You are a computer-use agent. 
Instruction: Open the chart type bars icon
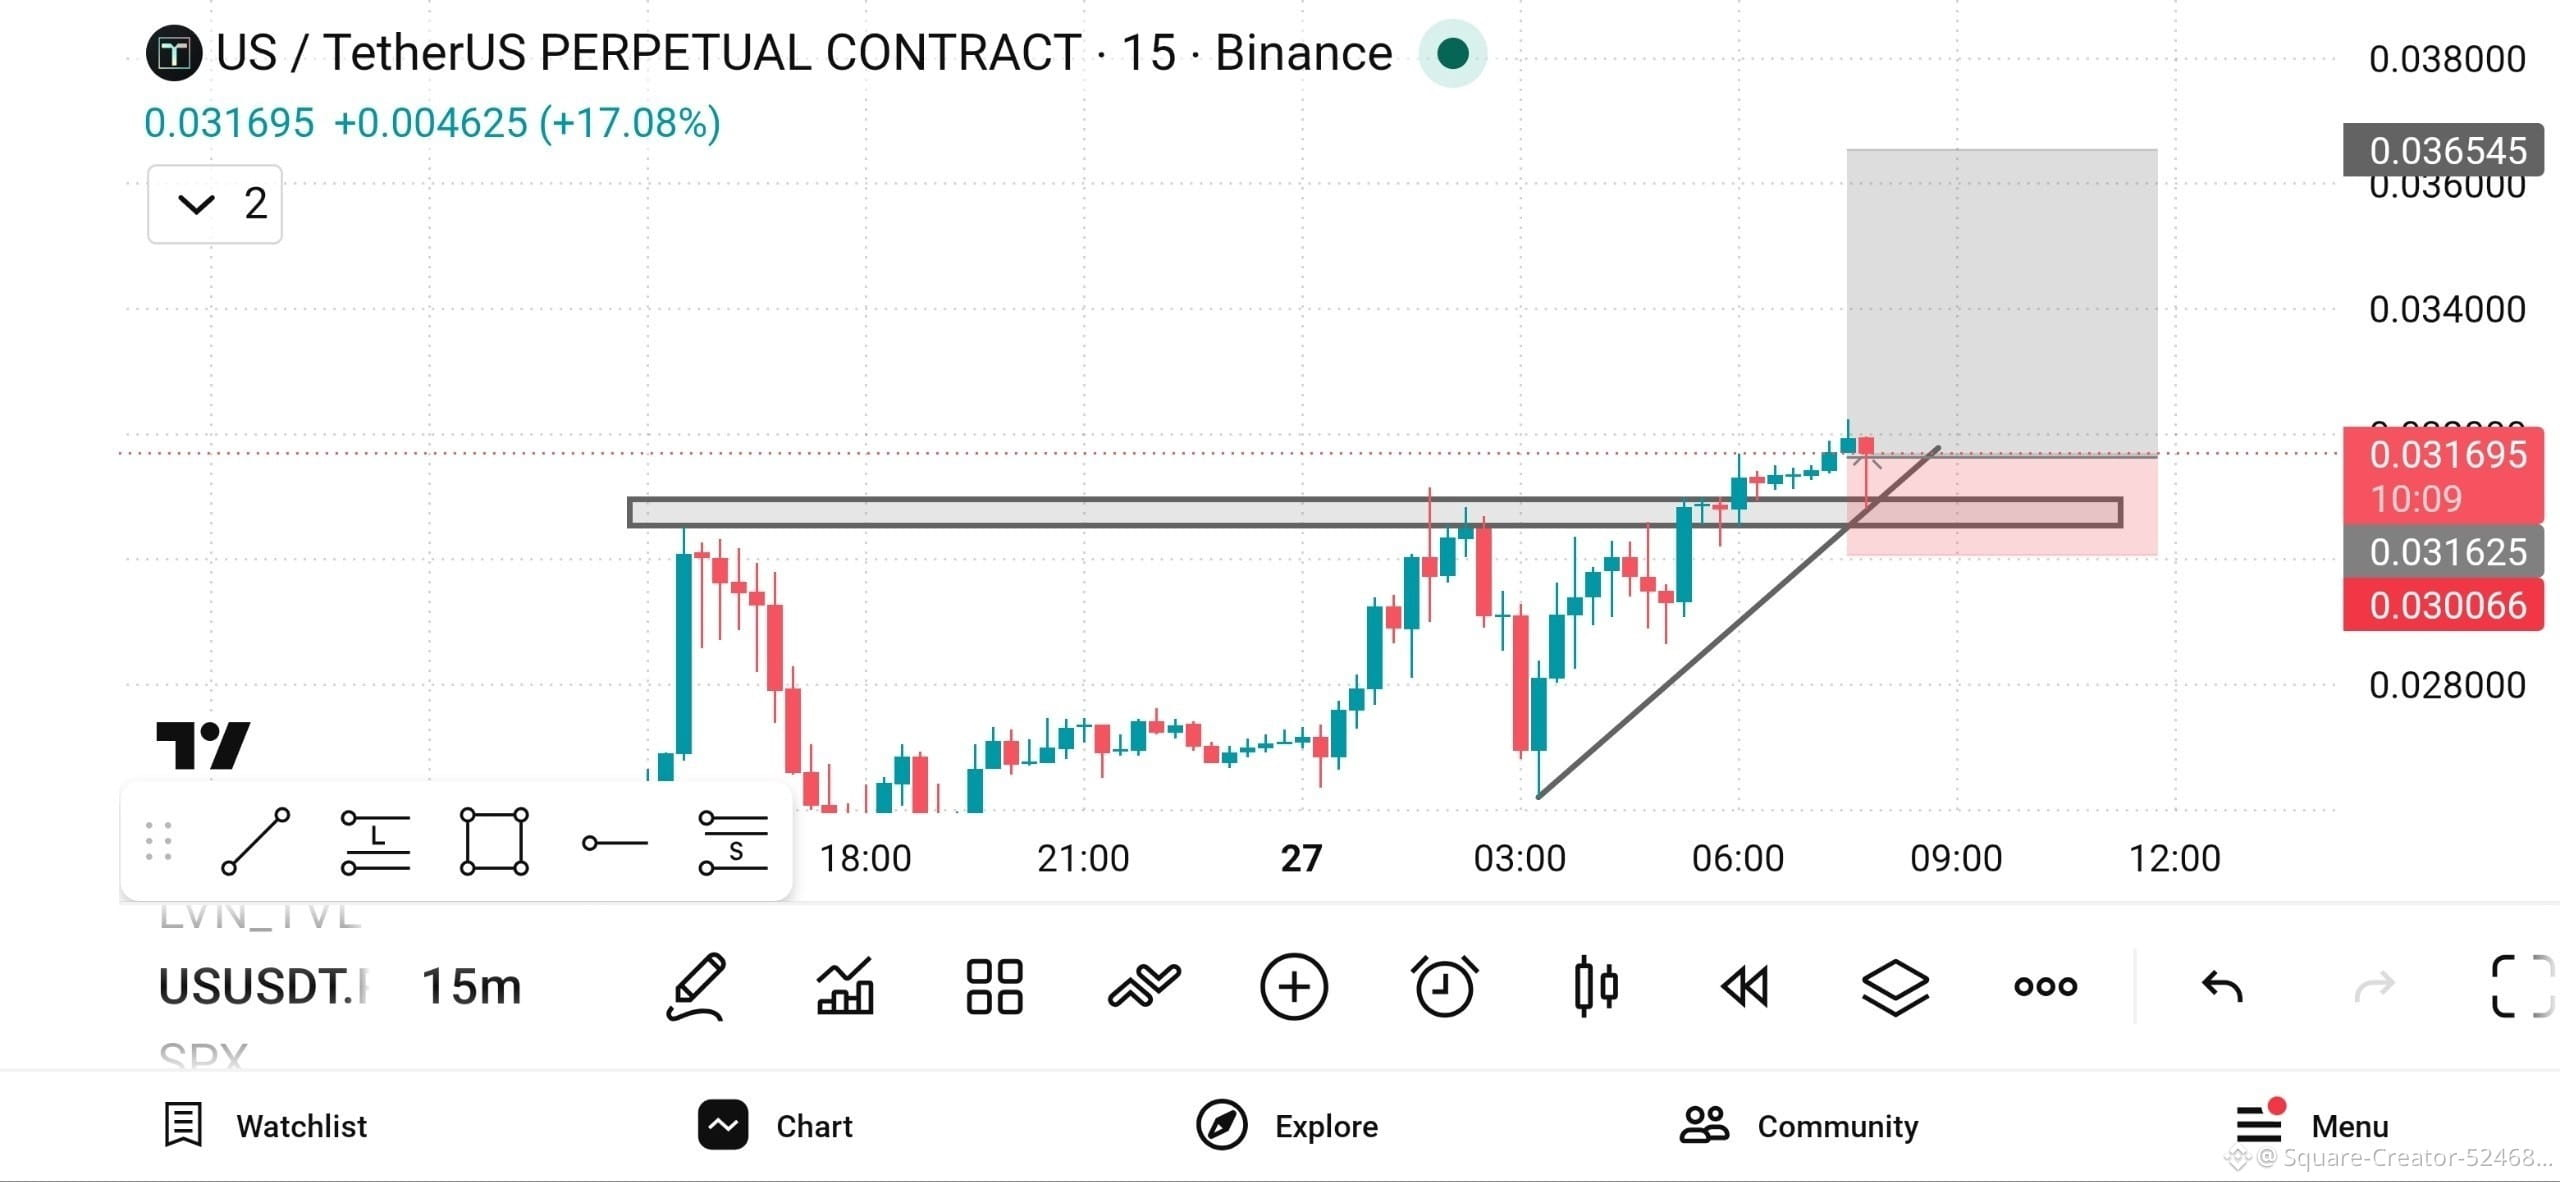[846, 987]
